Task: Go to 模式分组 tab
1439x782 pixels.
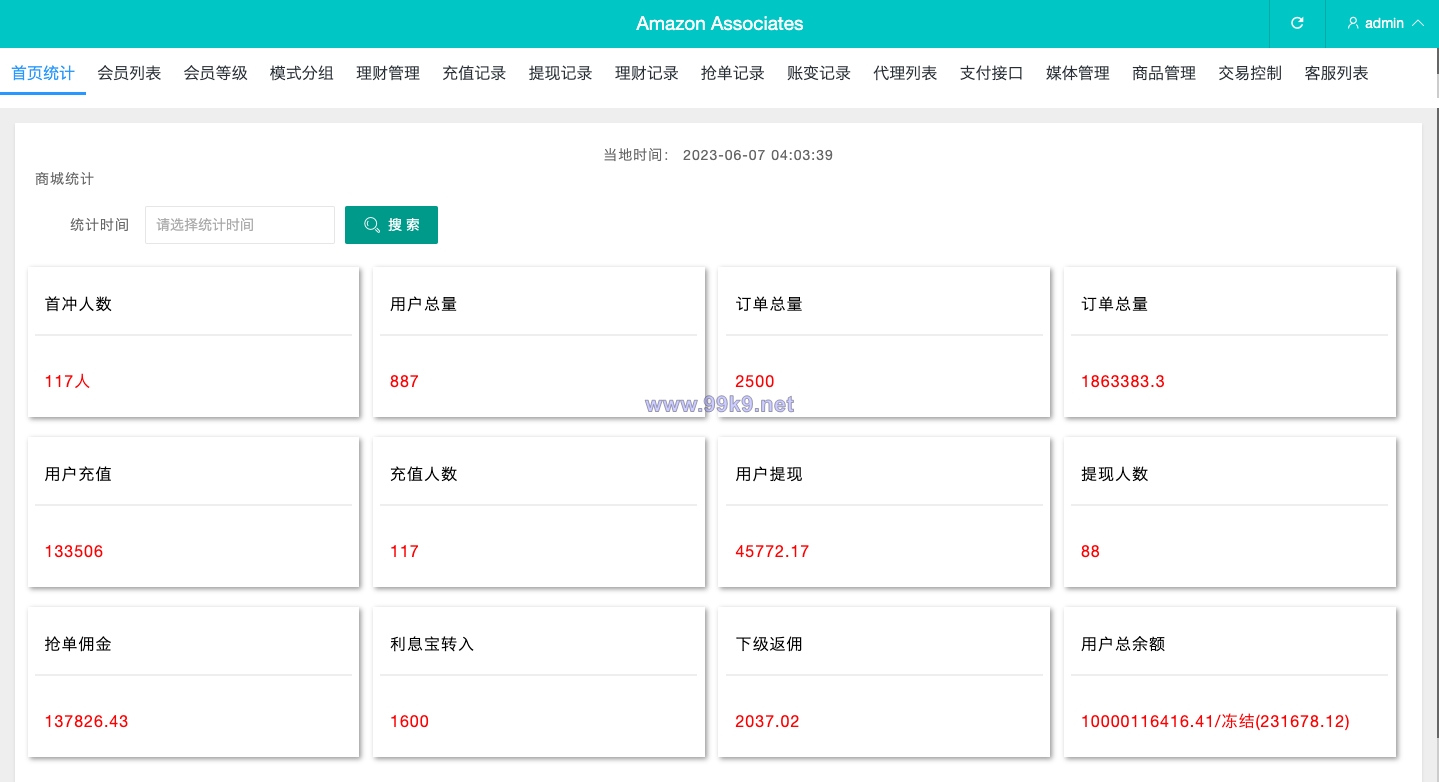Action: [302, 73]
